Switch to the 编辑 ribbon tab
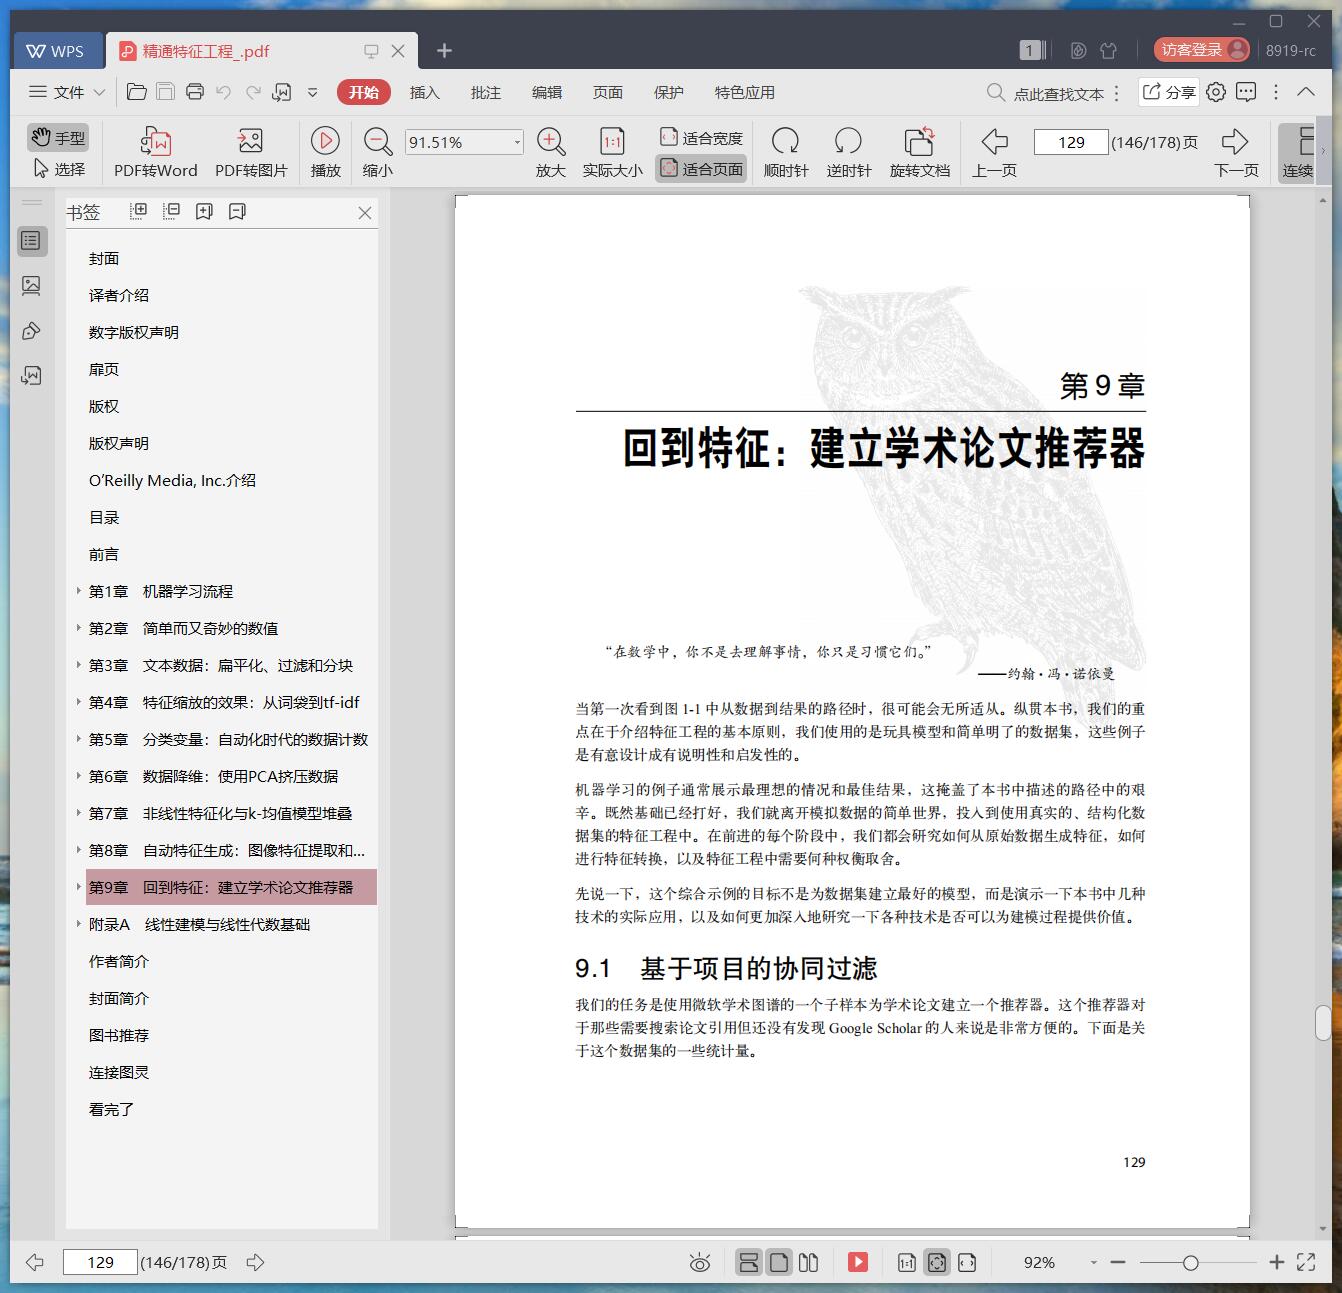The width and height of the screenshot is (1342, 1293). tap(547, 92)
